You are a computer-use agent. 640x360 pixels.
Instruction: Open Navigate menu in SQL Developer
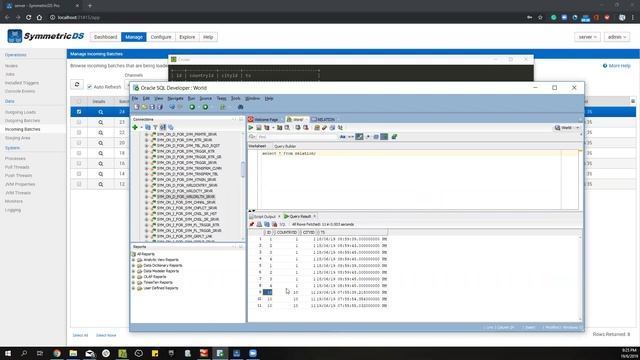tap(175, 98)
